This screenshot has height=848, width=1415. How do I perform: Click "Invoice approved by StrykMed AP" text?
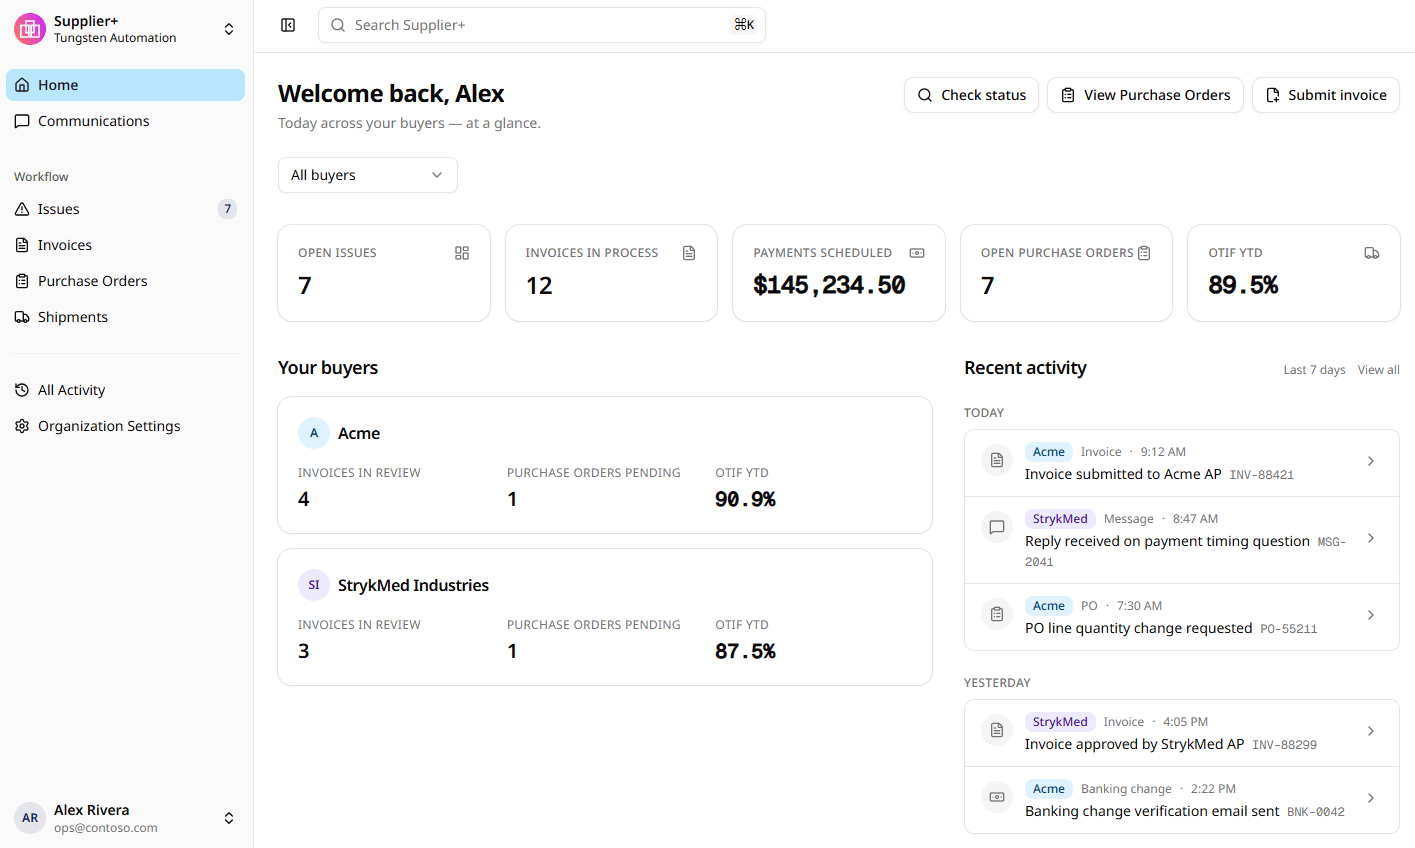point(1135,744)
